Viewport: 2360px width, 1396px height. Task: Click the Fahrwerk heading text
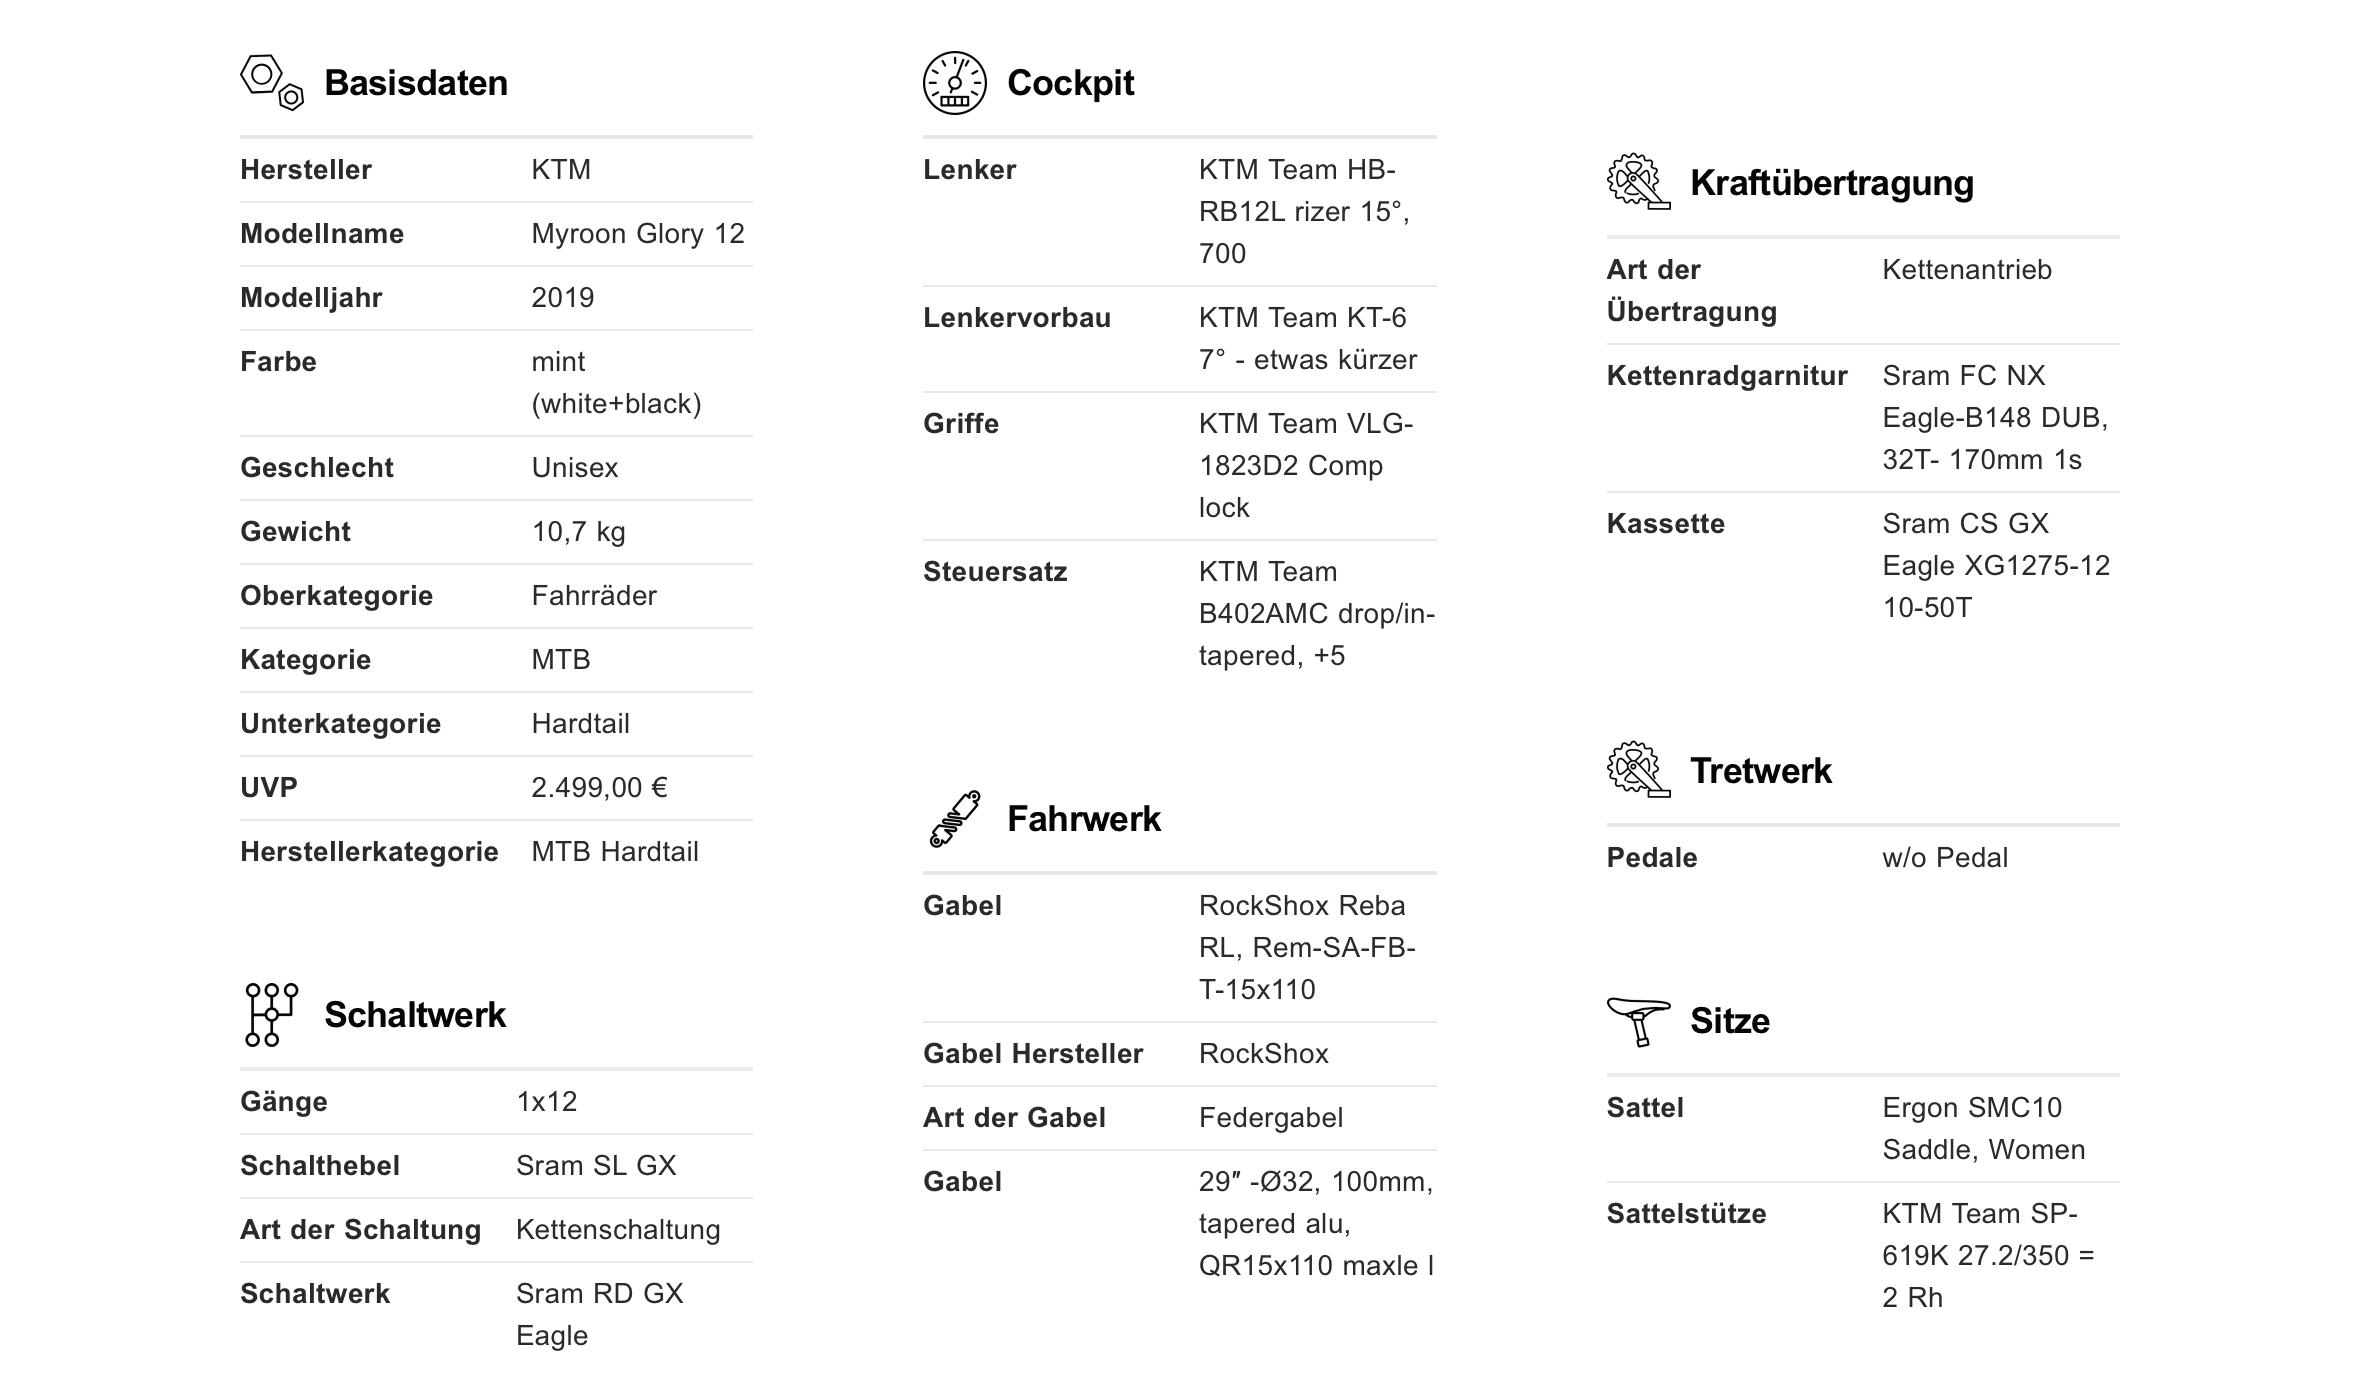coord(1083,819)
